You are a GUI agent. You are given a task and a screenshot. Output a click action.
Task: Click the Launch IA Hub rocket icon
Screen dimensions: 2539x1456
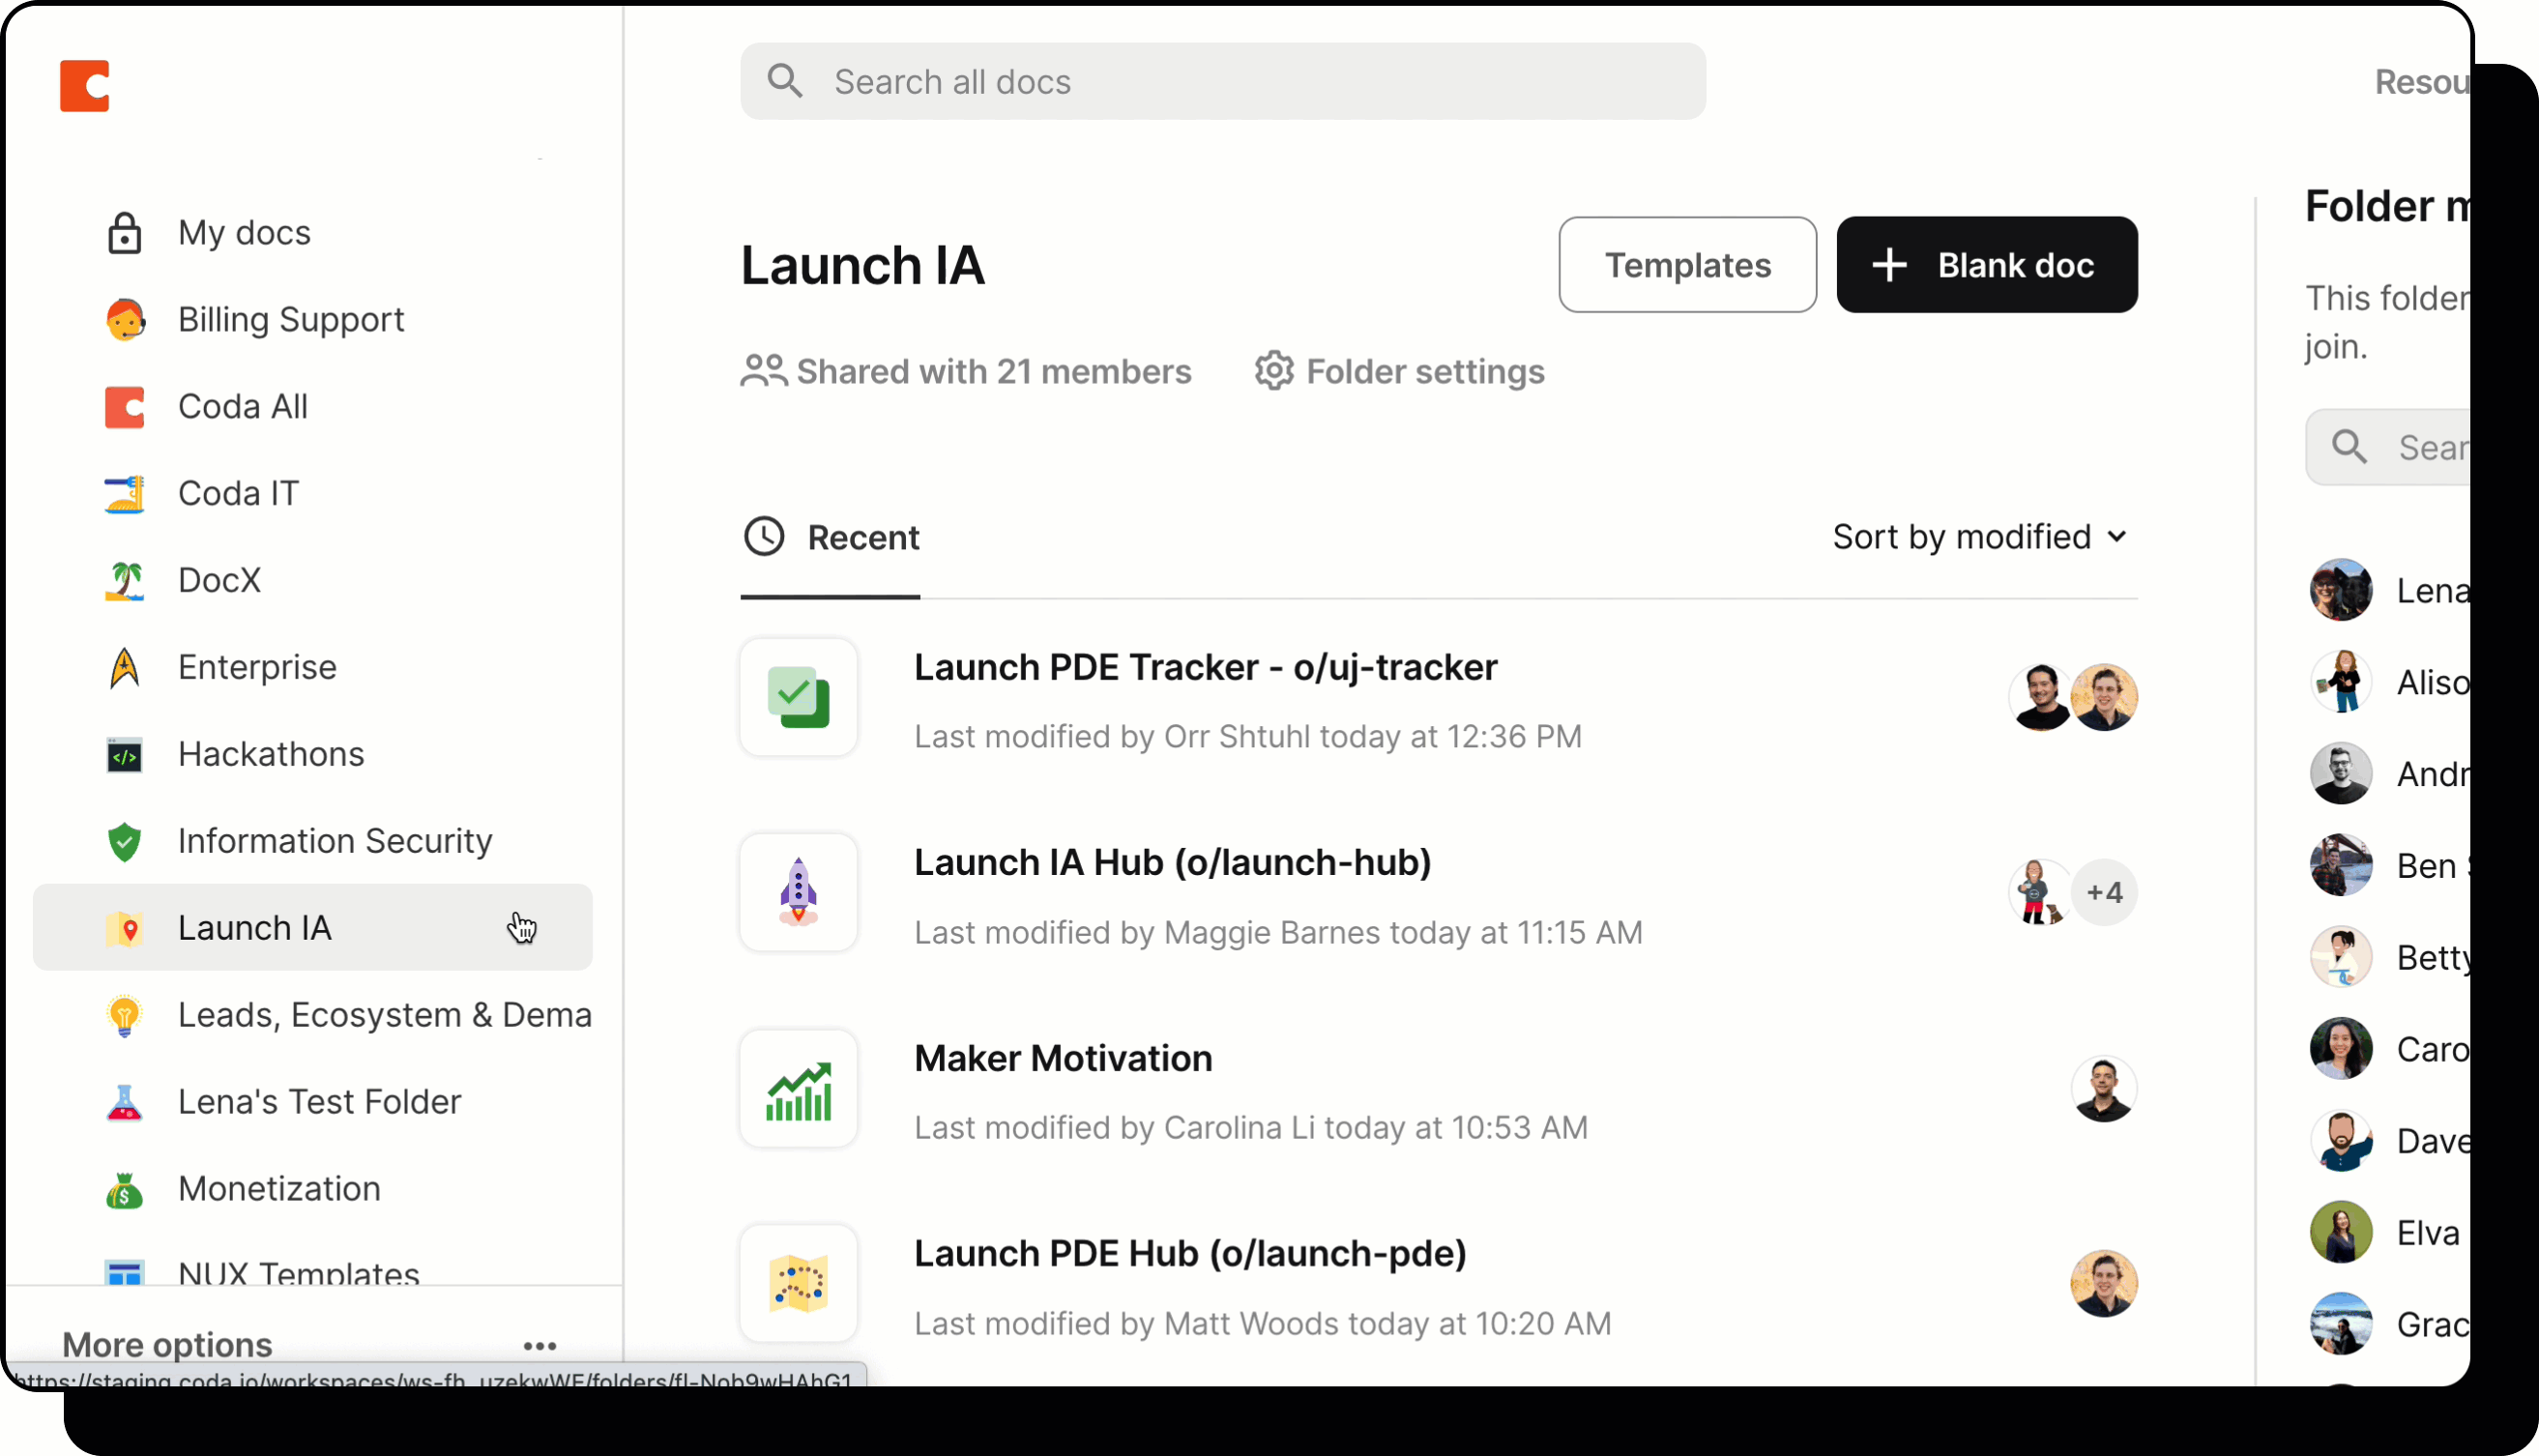coord(798,892)
